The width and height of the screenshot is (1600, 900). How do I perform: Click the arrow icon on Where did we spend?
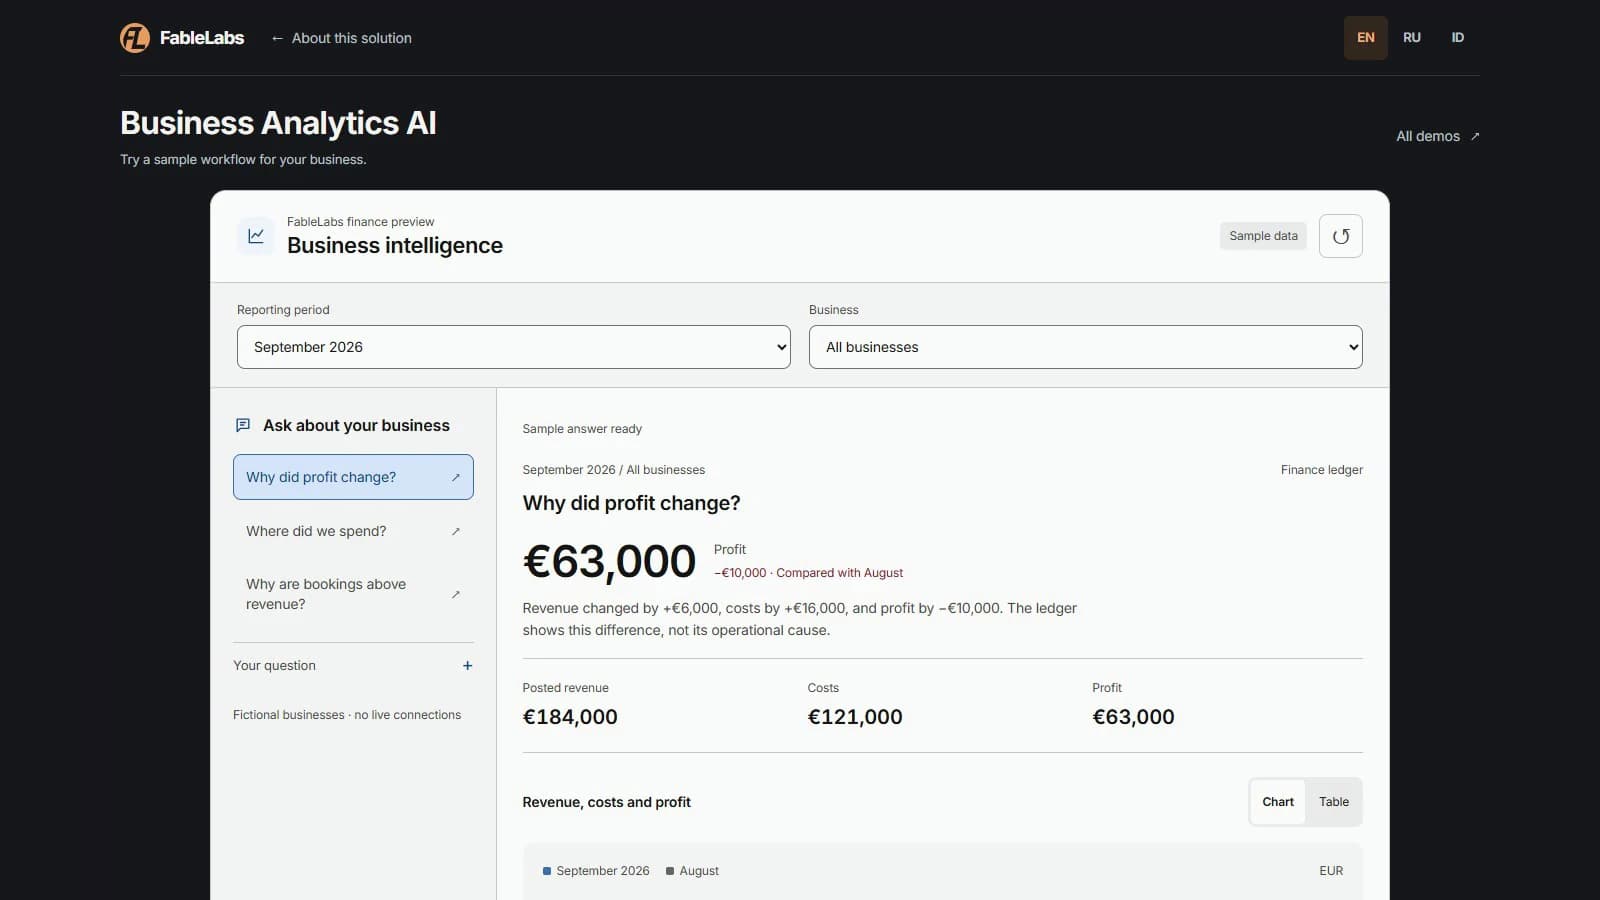point(456,531)
